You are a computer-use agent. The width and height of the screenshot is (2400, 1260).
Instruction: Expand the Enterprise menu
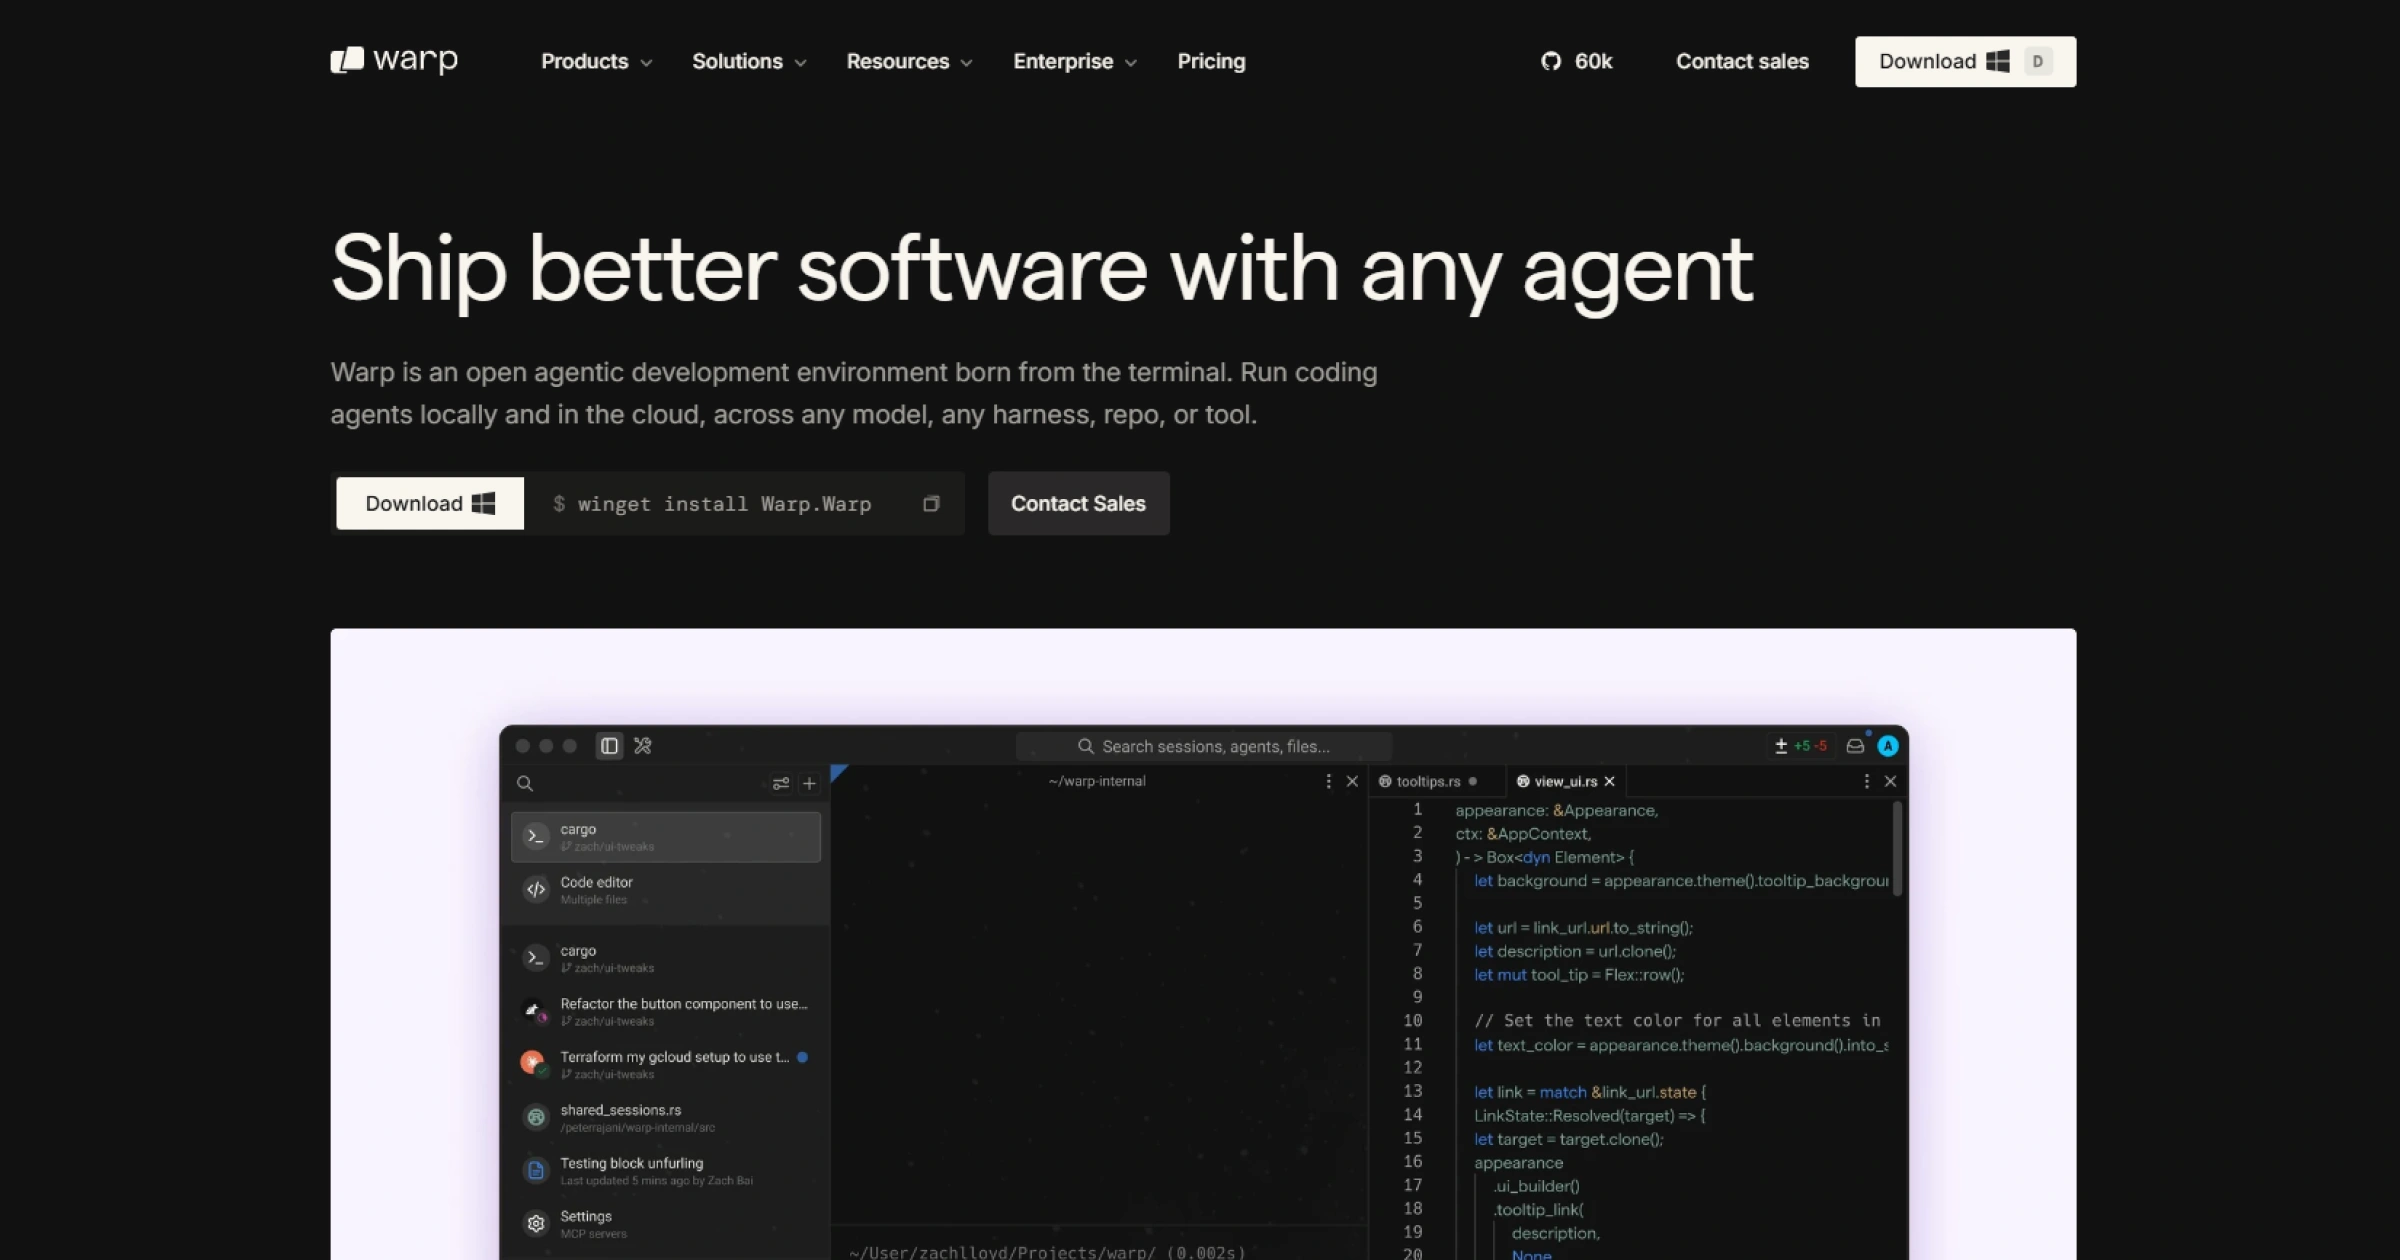click(x=1075, y=61)
